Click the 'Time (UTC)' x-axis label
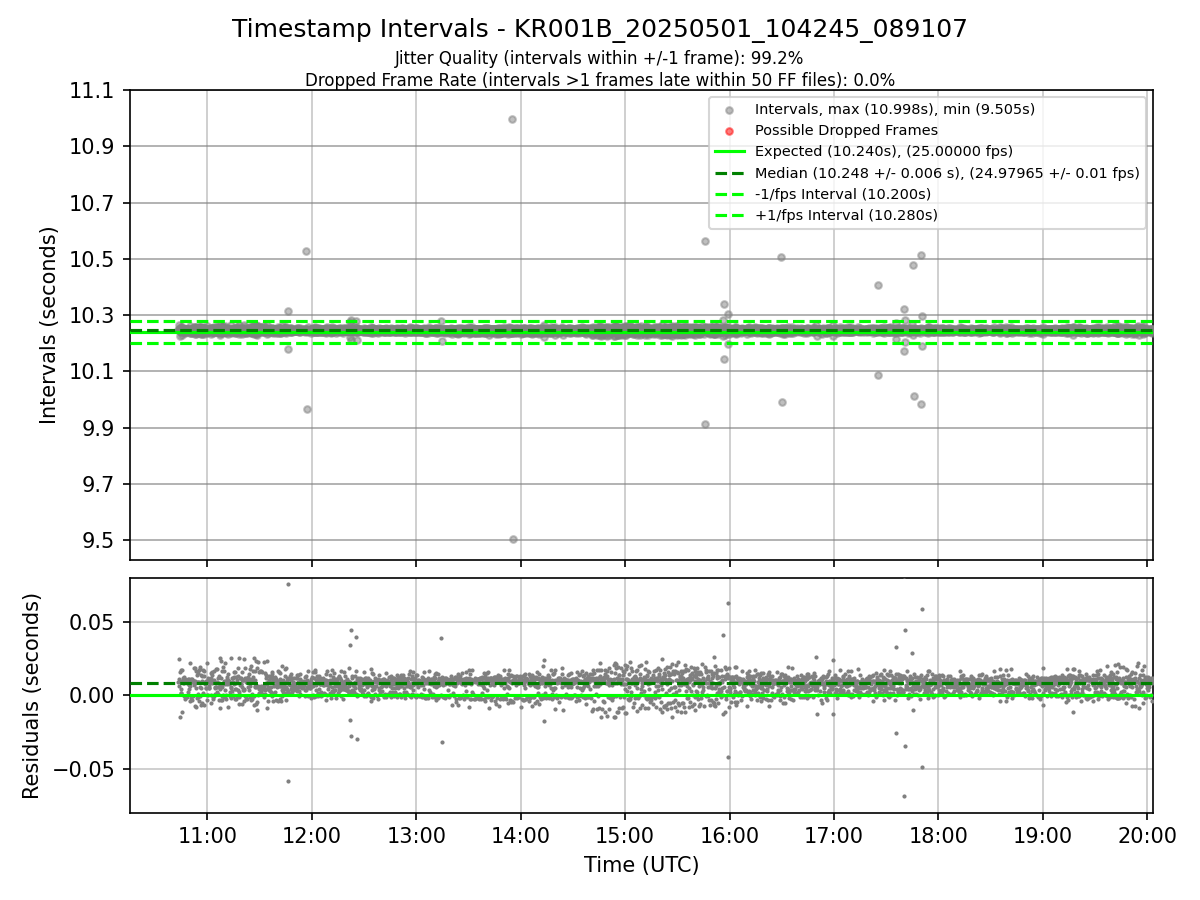This screenshot has height=900, width=1200. 641,865
